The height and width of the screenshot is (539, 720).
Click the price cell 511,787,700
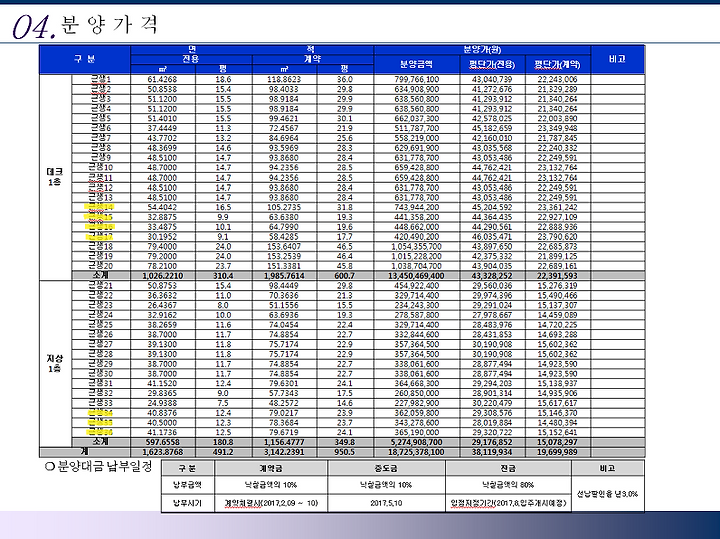click(416, 128)
